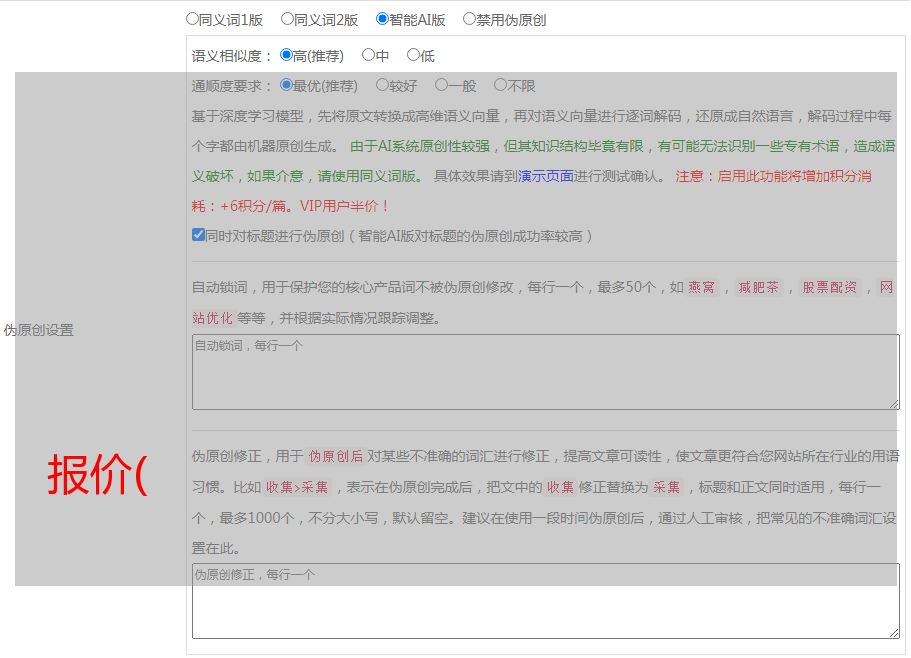
Task: Focus the 伪原创修正 text area
Action: (545, 602)
